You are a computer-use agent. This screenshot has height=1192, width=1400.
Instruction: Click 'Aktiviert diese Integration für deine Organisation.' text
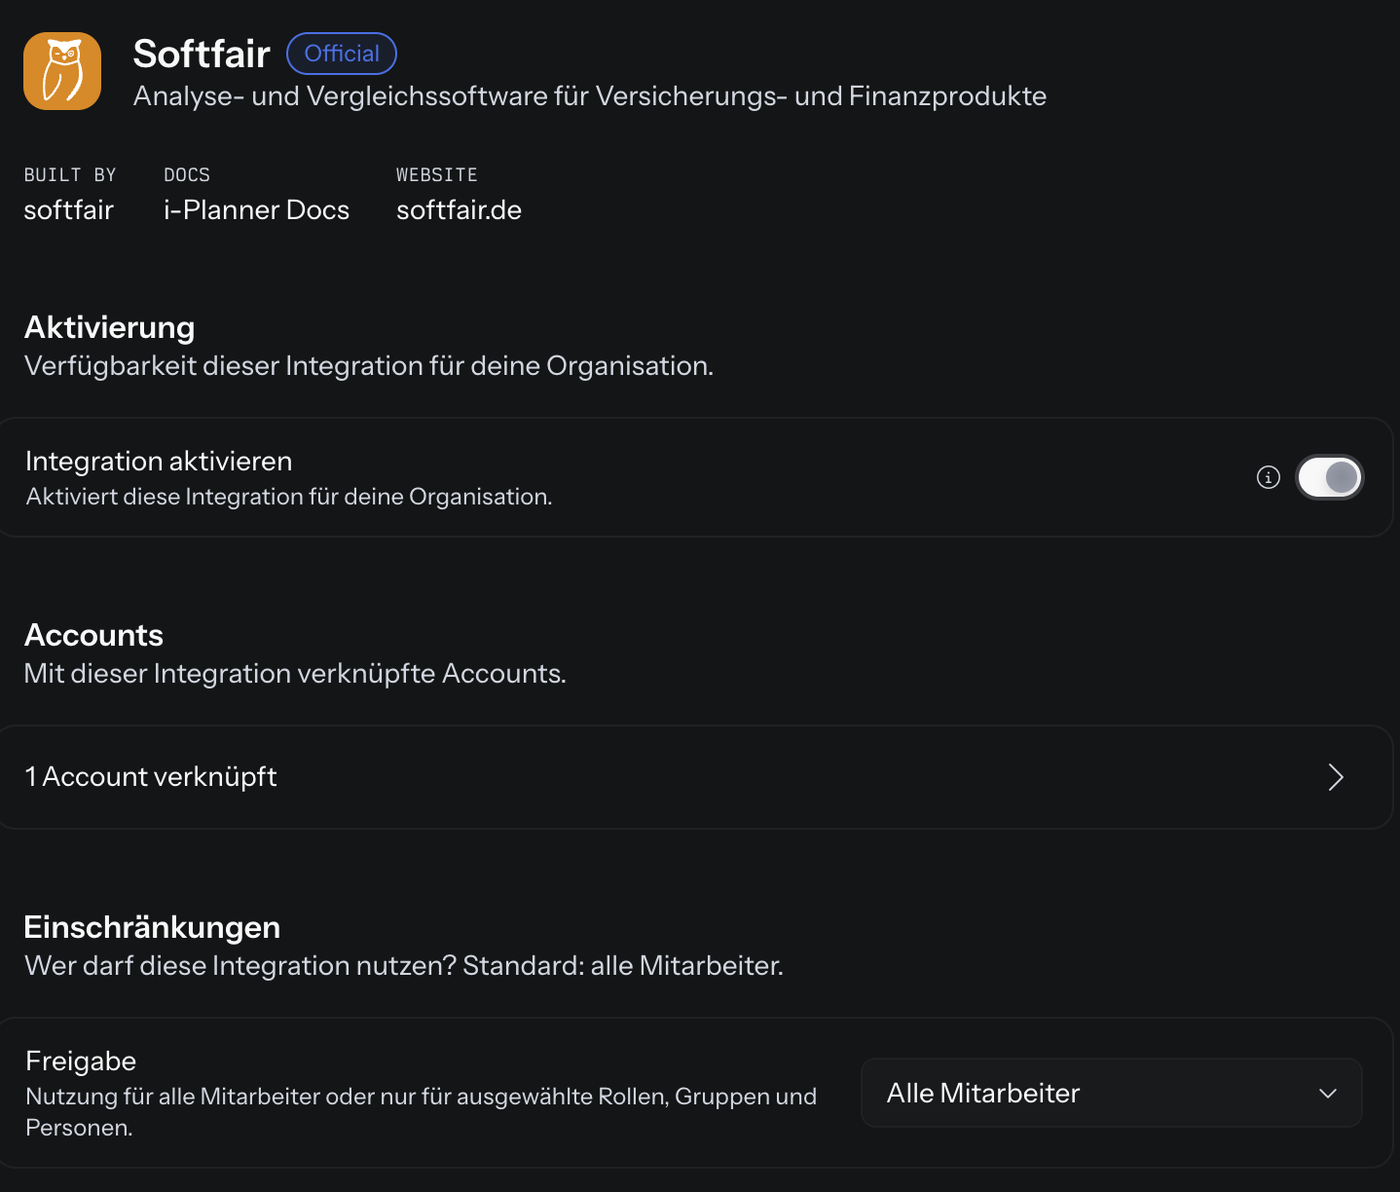[x=289, y=497]
